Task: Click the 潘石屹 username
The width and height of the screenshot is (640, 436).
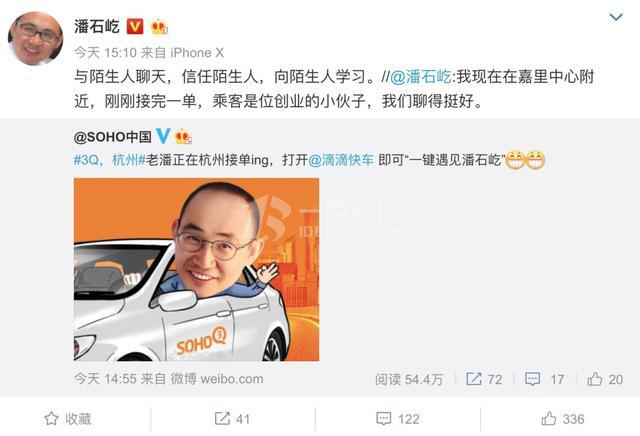Action: pyautogui.click(x=97, y=27)
